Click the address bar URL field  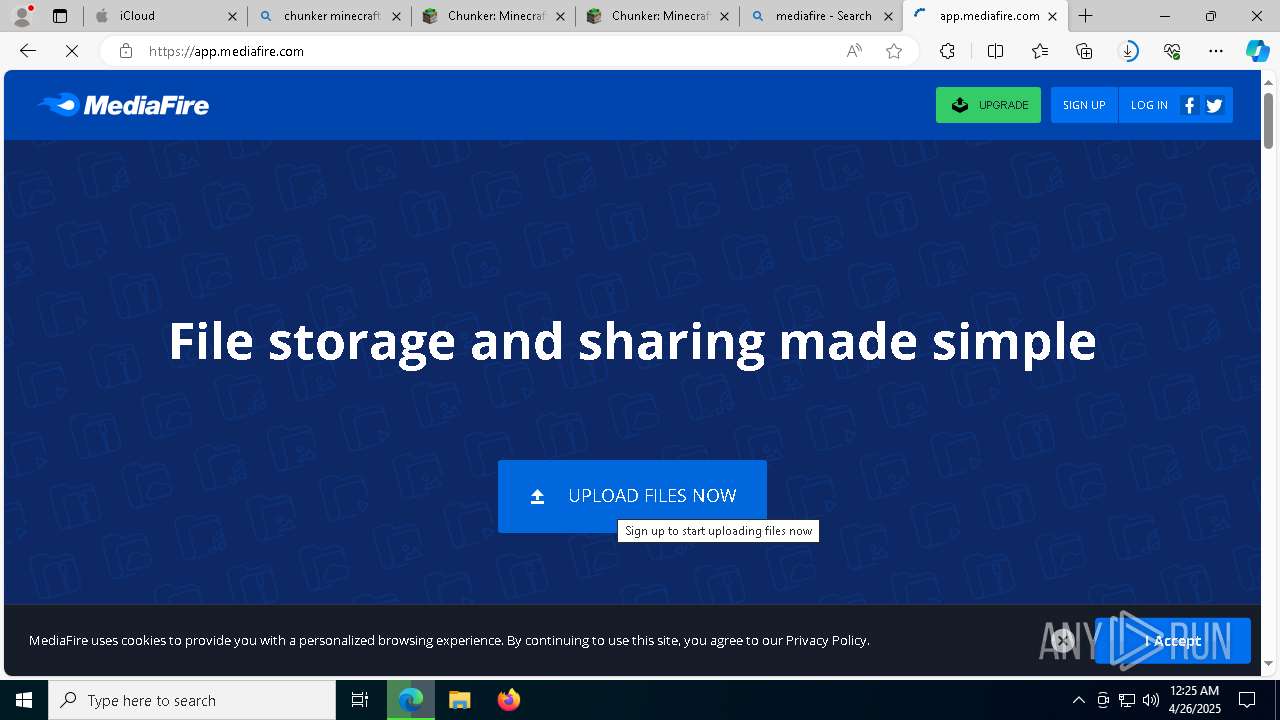pyautogui.click(x=490, y=51)
